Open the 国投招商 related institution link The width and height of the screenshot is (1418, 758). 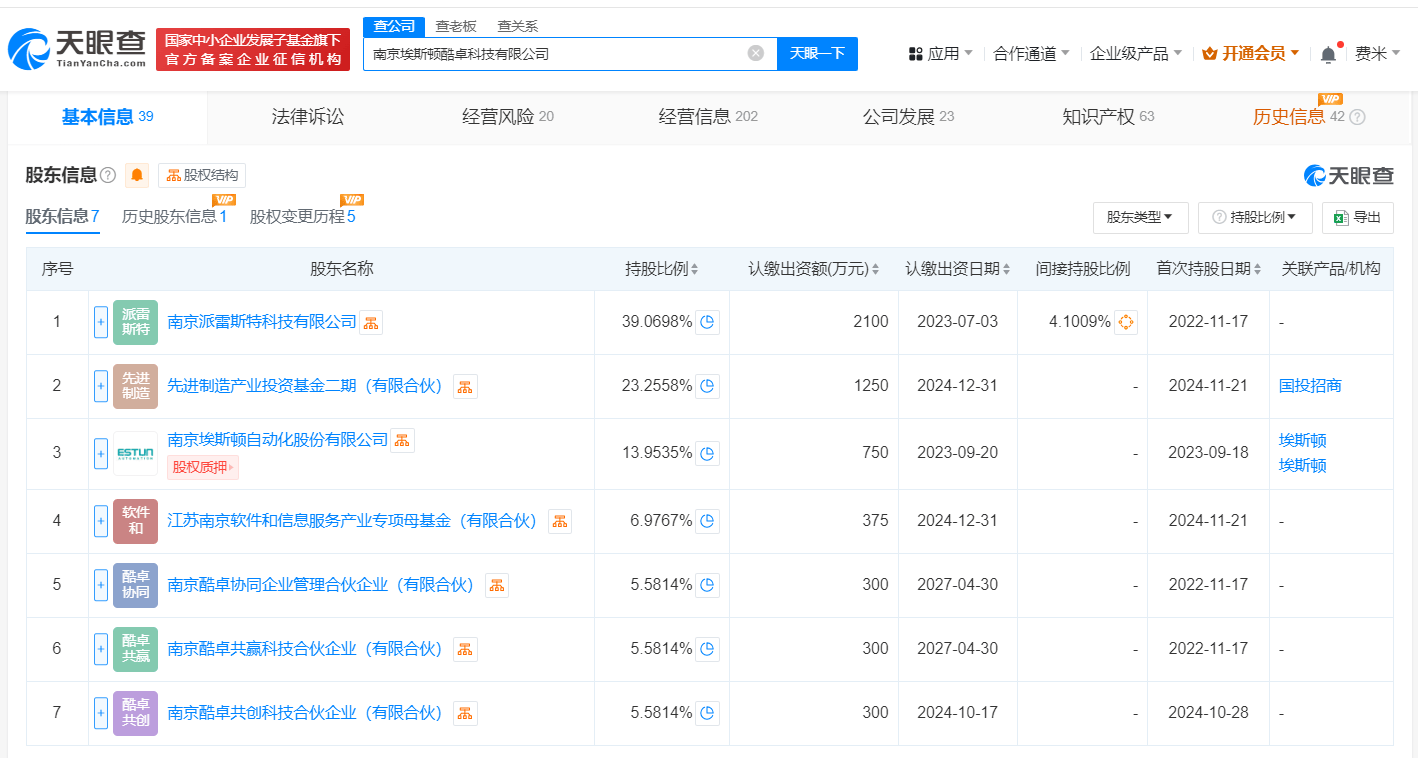pos(1310,386)
